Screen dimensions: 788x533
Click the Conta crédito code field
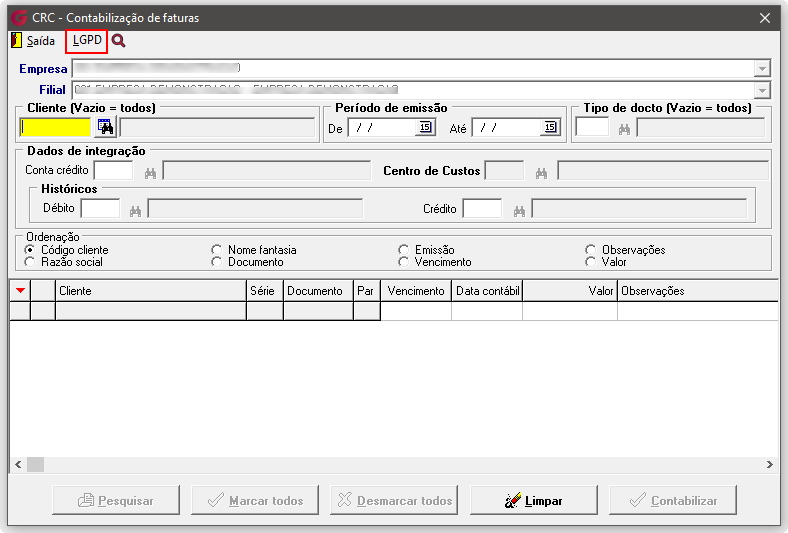coord(114,170)
